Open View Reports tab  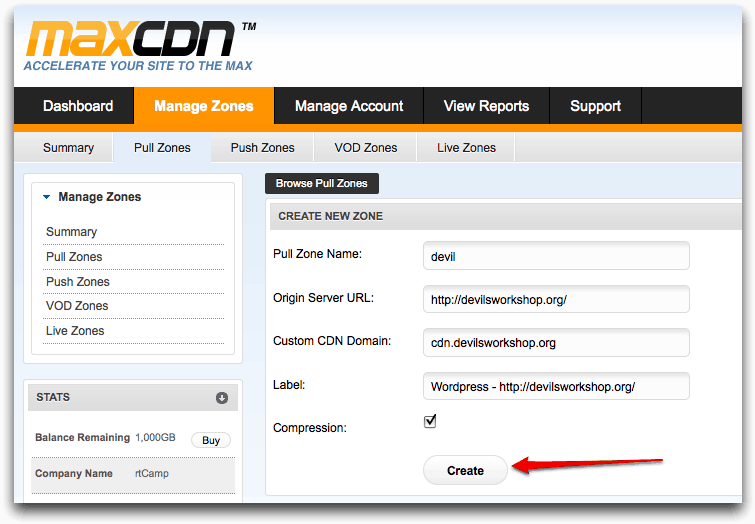point(486,106)
